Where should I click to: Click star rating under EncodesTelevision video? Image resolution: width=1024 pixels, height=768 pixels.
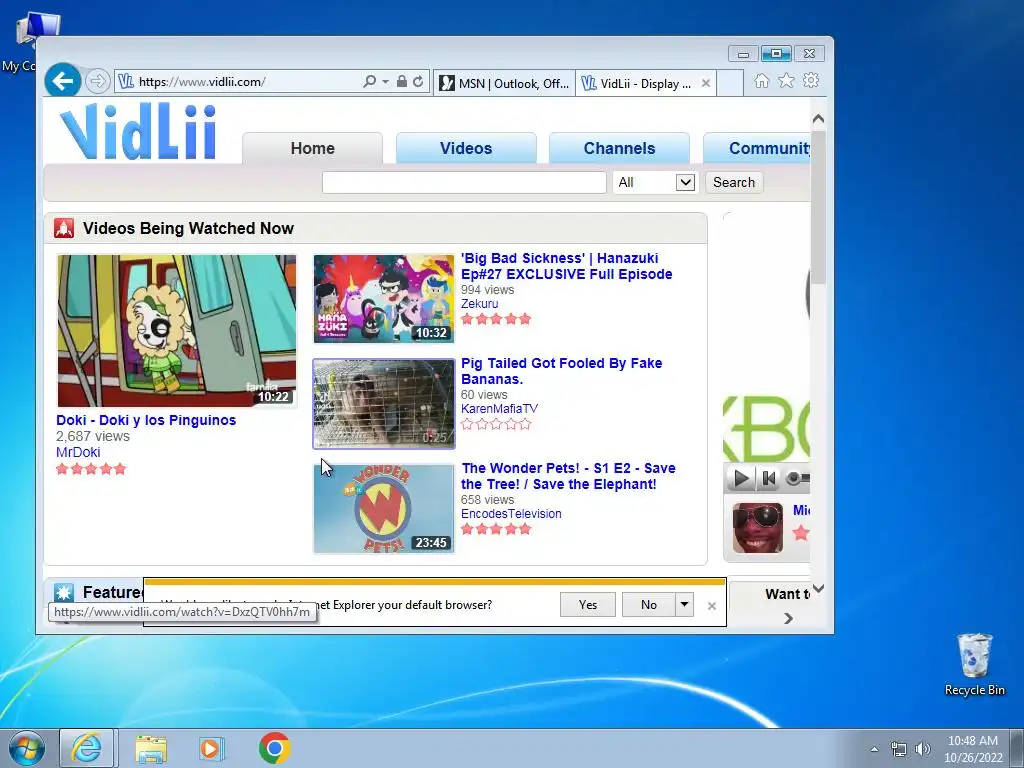point(496,529)
